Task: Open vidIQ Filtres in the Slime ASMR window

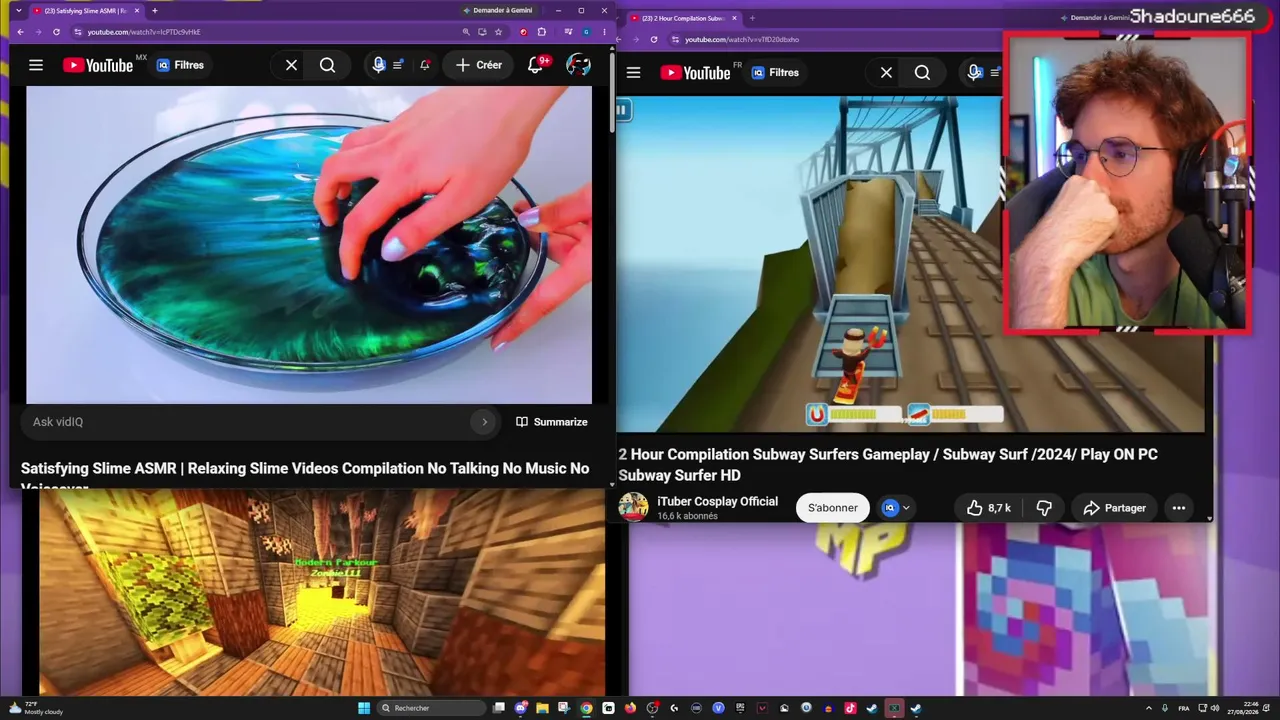Action: coord(181,65)
